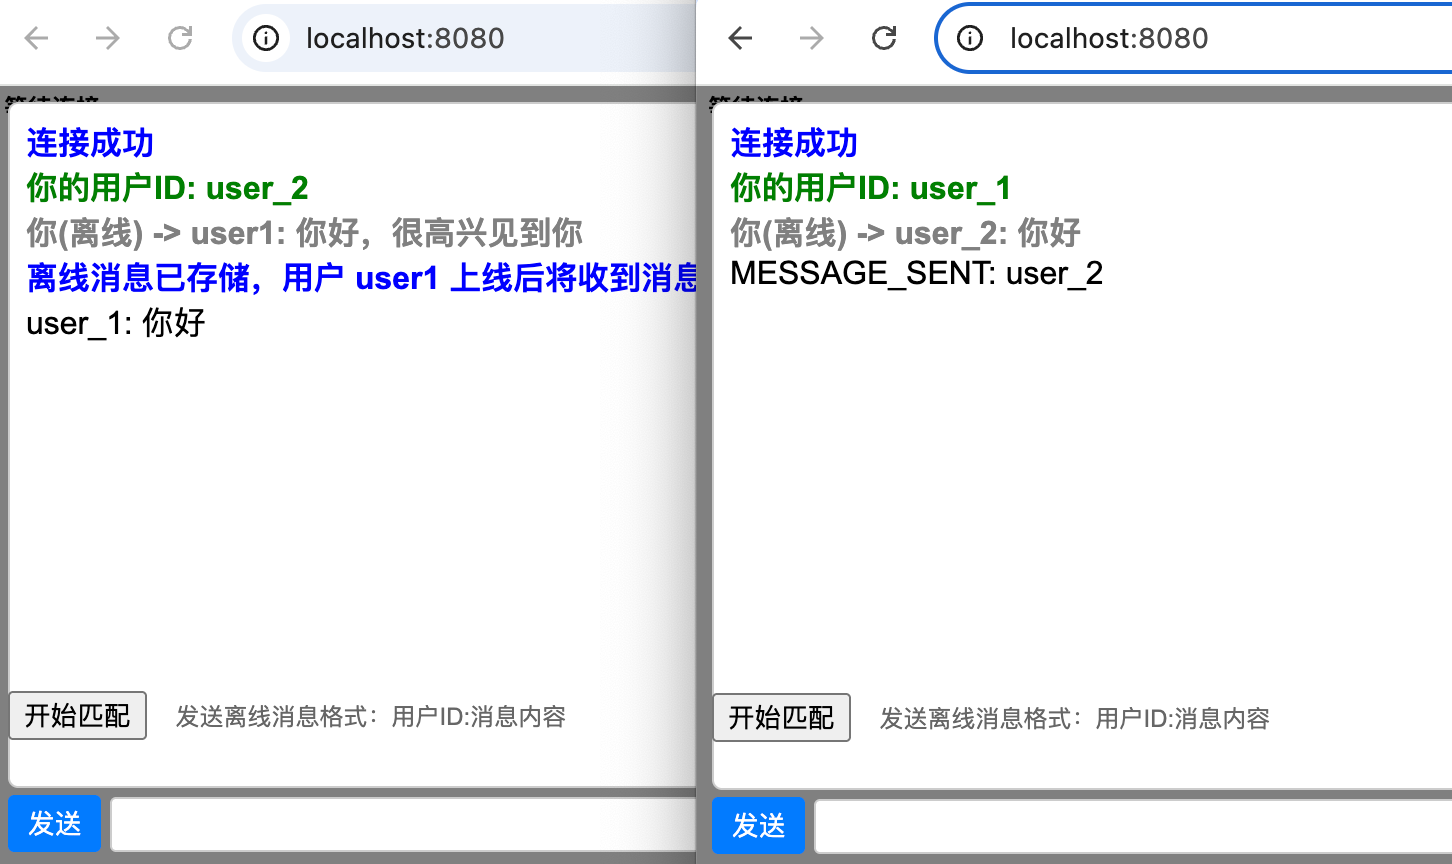Image resolution: width=1452 pixels, height=864 pixels.
Task: Open the site info icon in the right address bar
Action: tap(969, 38)
